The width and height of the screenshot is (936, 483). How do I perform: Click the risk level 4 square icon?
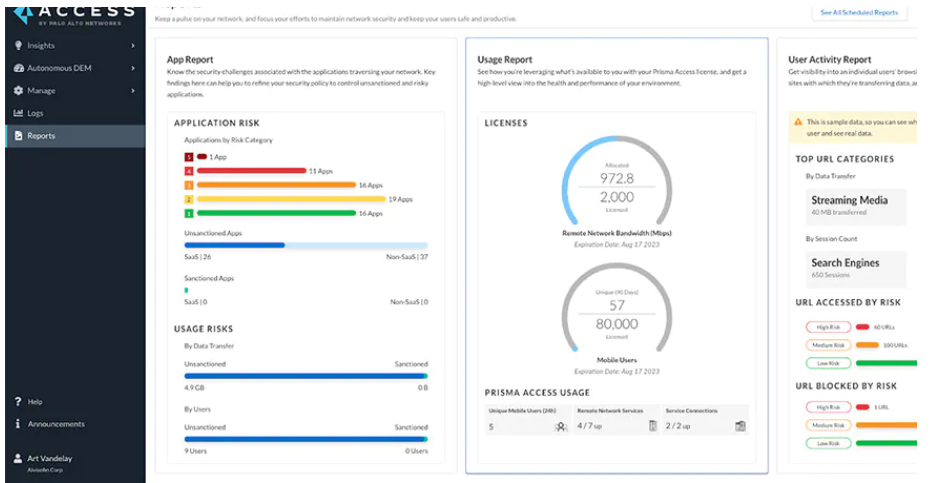(x=189, y=171)
